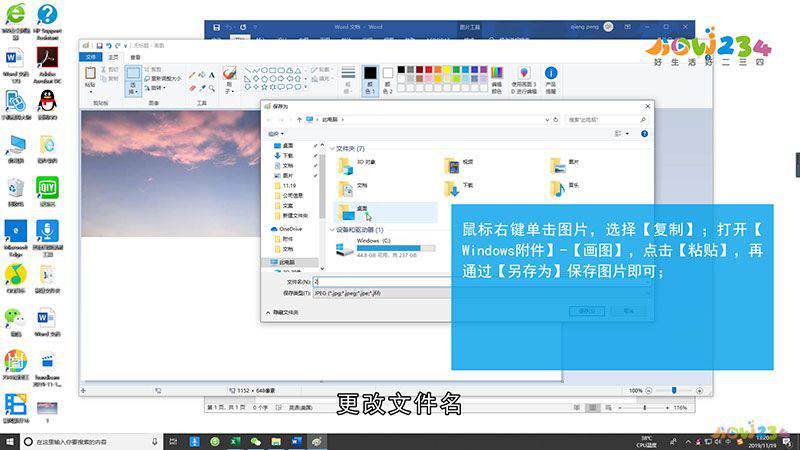Click the Refresh icon beside the address bar
Viewport: 800px width, 450px height.
[556, 119]
